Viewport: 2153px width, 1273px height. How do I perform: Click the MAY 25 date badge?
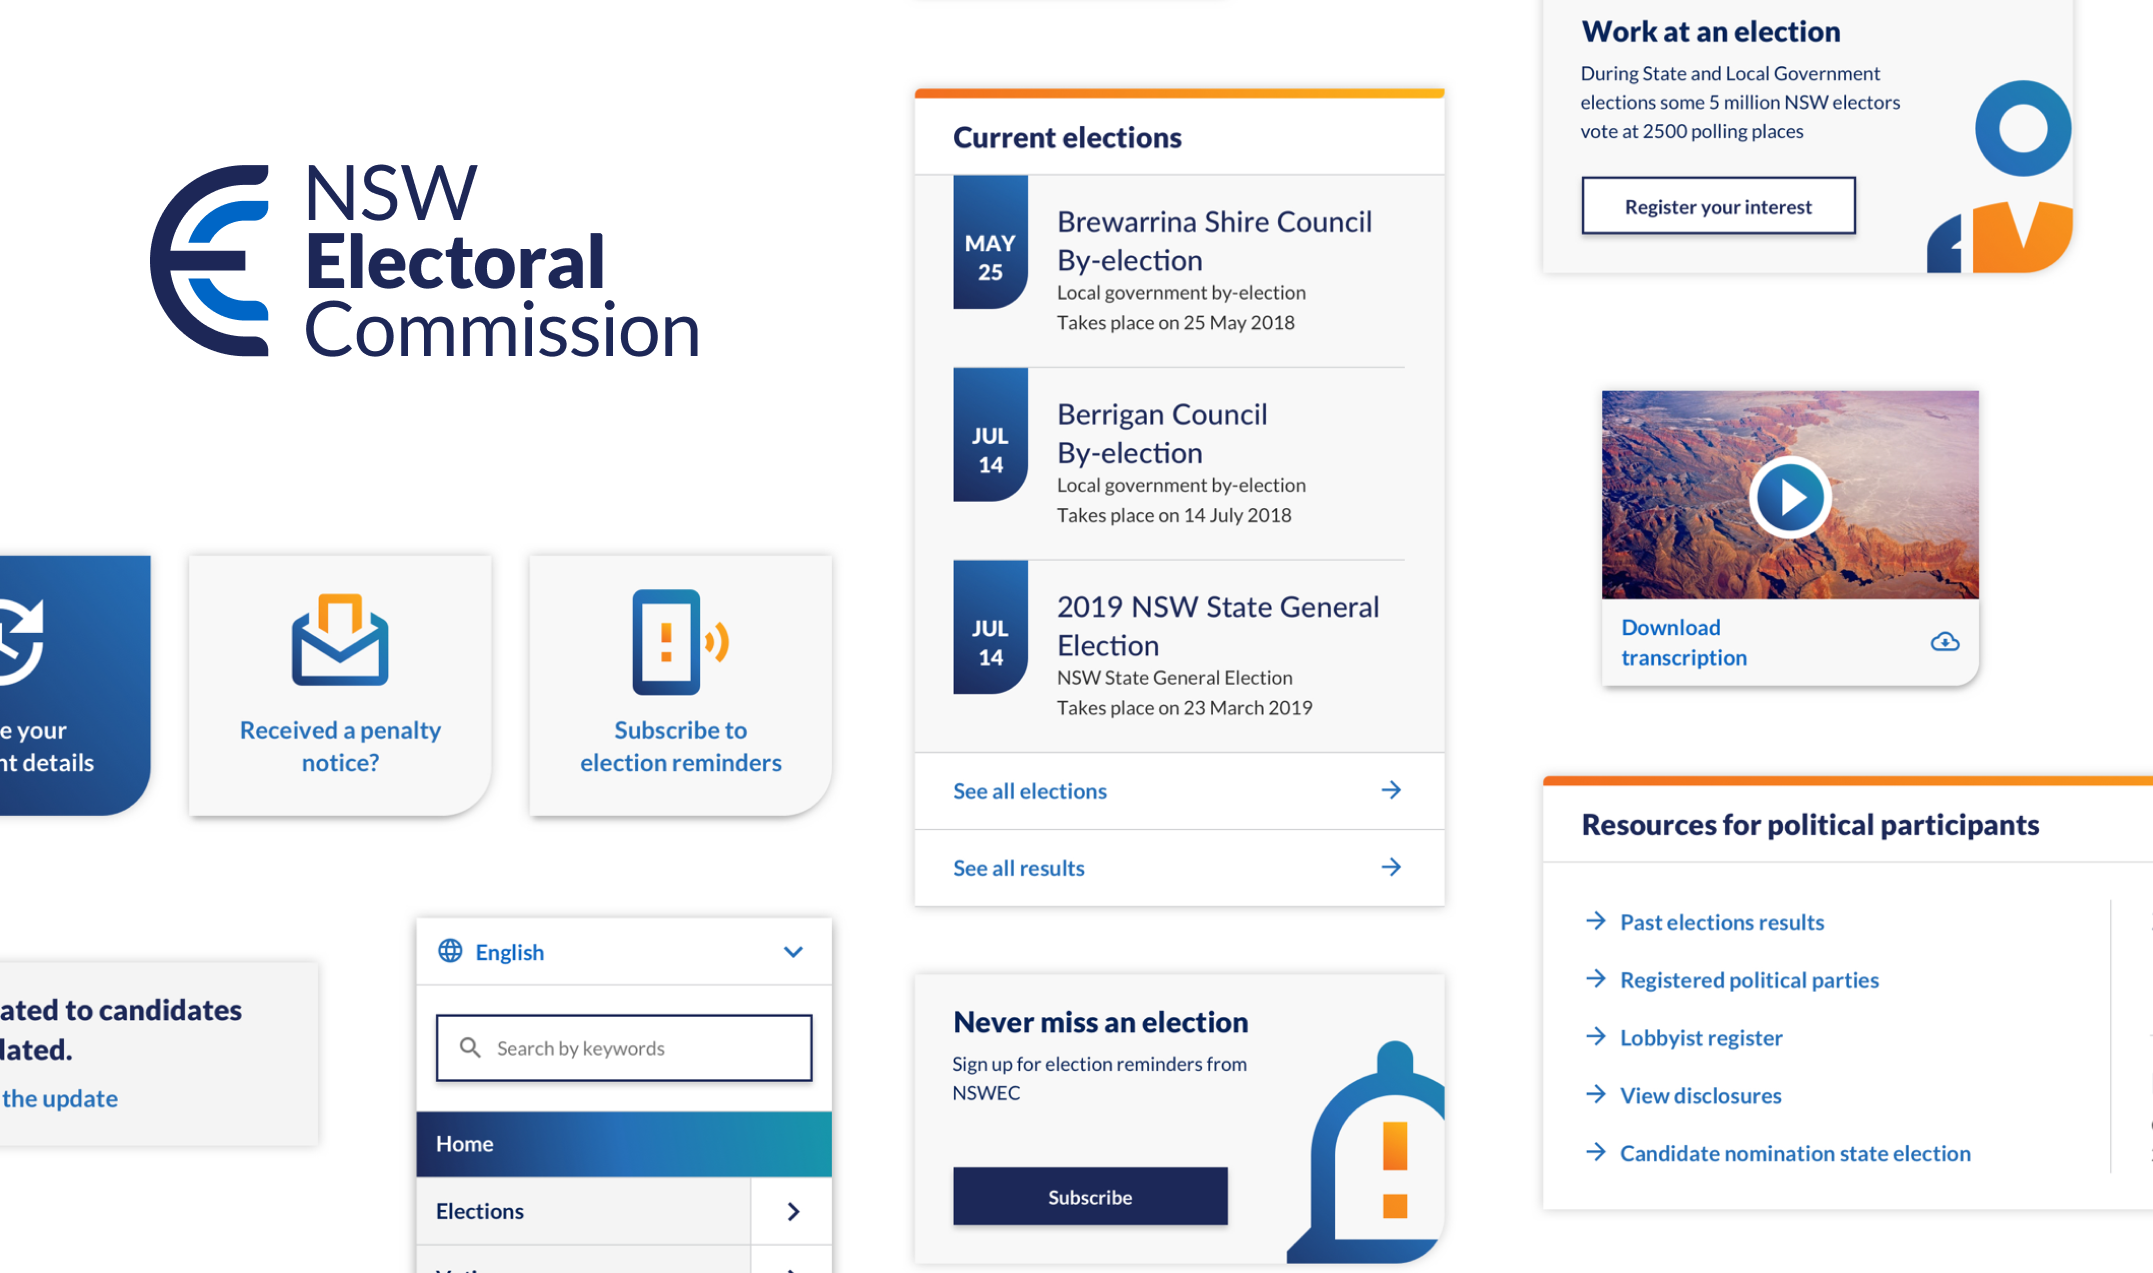(x=990, y=242)
